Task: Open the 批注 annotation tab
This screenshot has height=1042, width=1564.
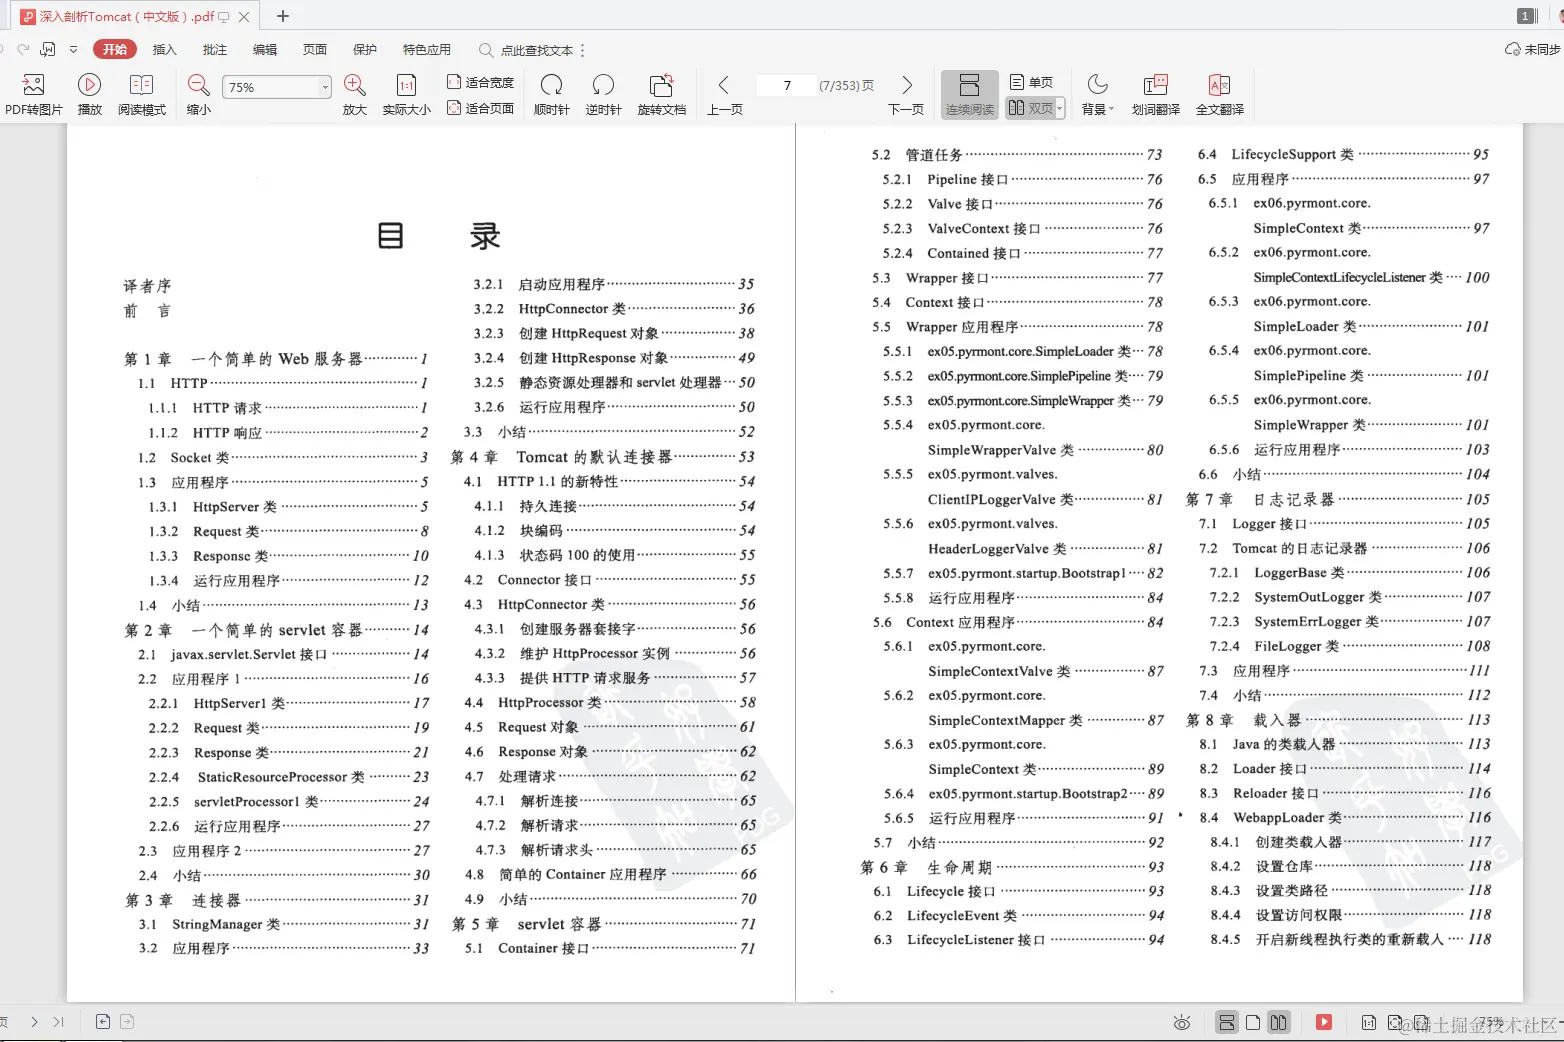Action: tap(214, 49)
